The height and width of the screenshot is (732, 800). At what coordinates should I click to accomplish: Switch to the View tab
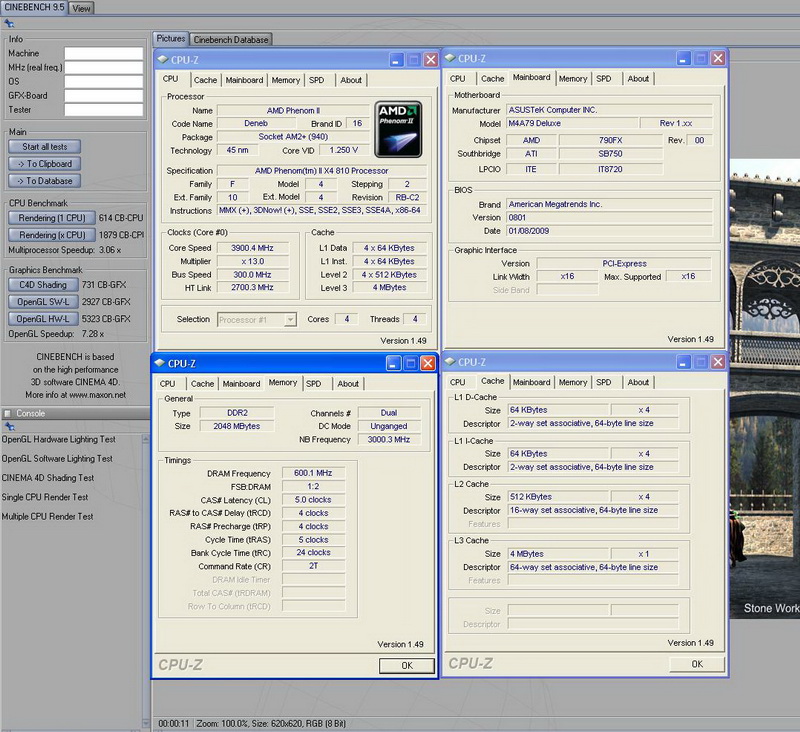[82, 8]
